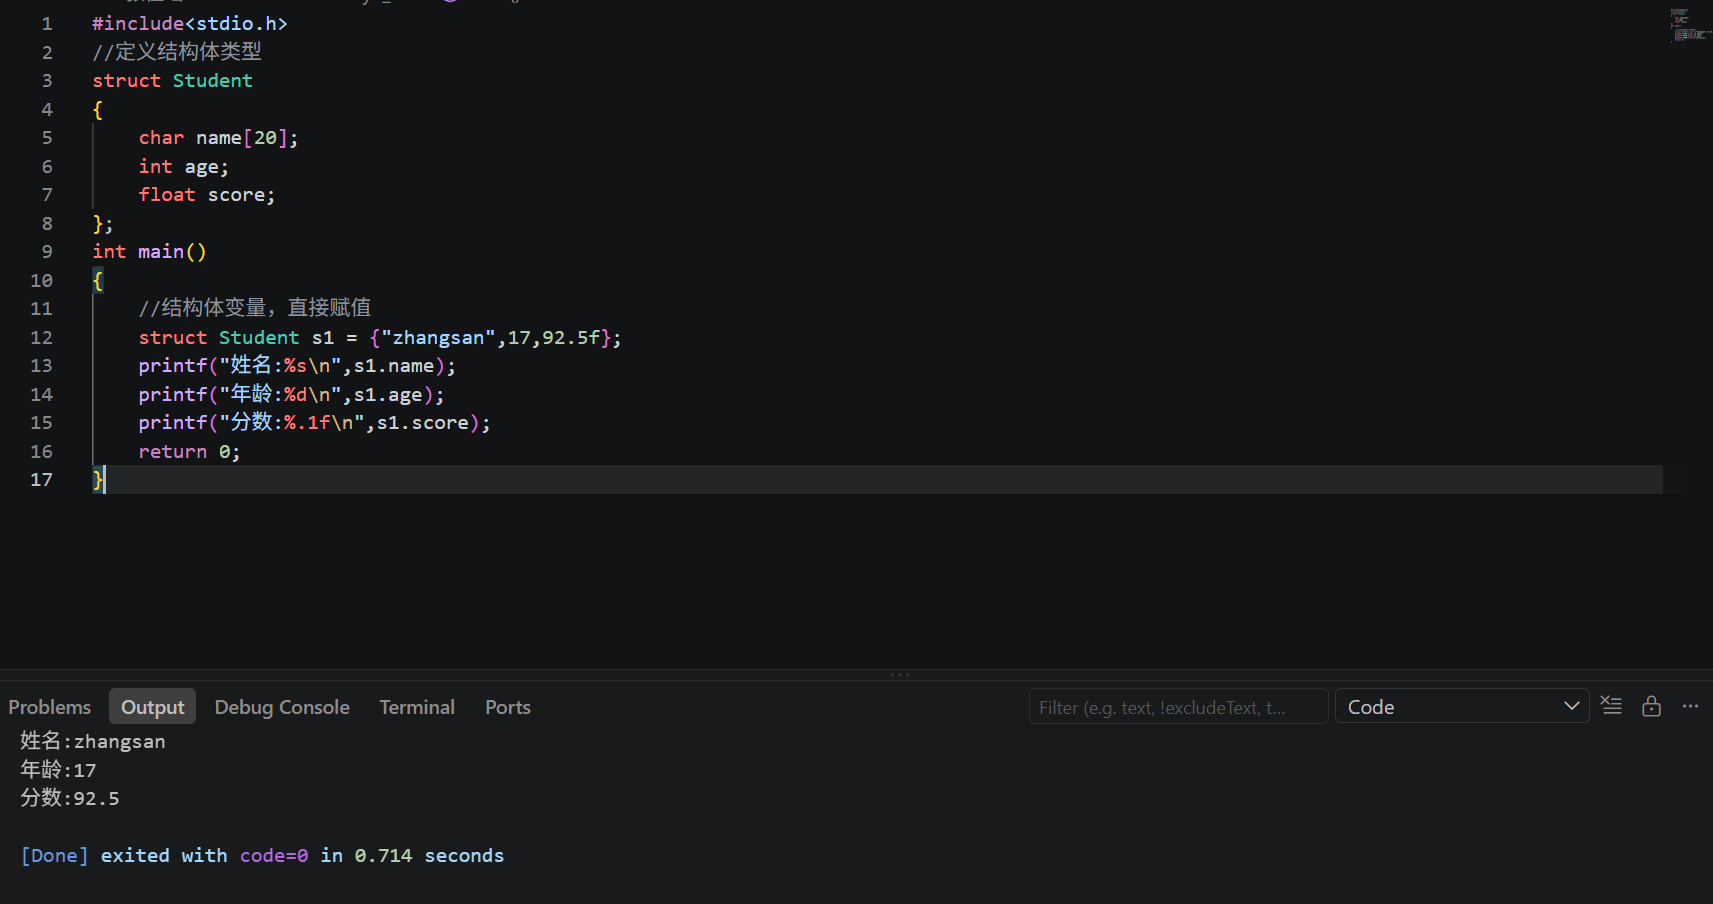1713x904 pixels.
Task: Switch to the Terminal tab
Action: coord(417,707)
